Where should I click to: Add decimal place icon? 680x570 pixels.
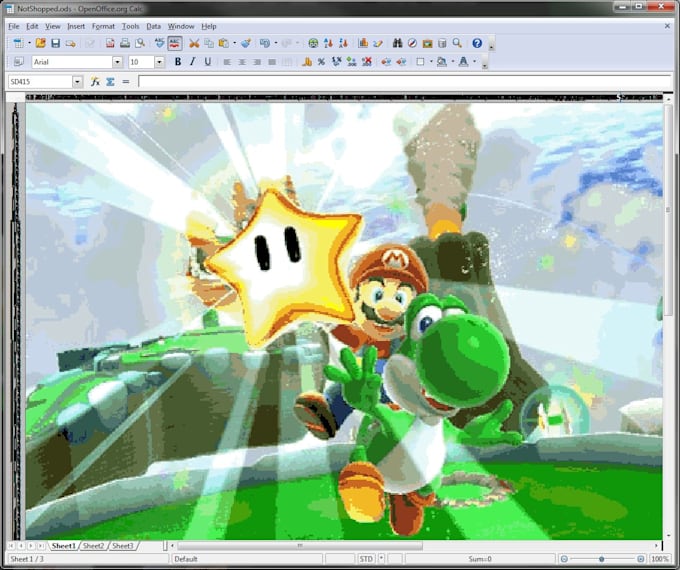point(351,62)
